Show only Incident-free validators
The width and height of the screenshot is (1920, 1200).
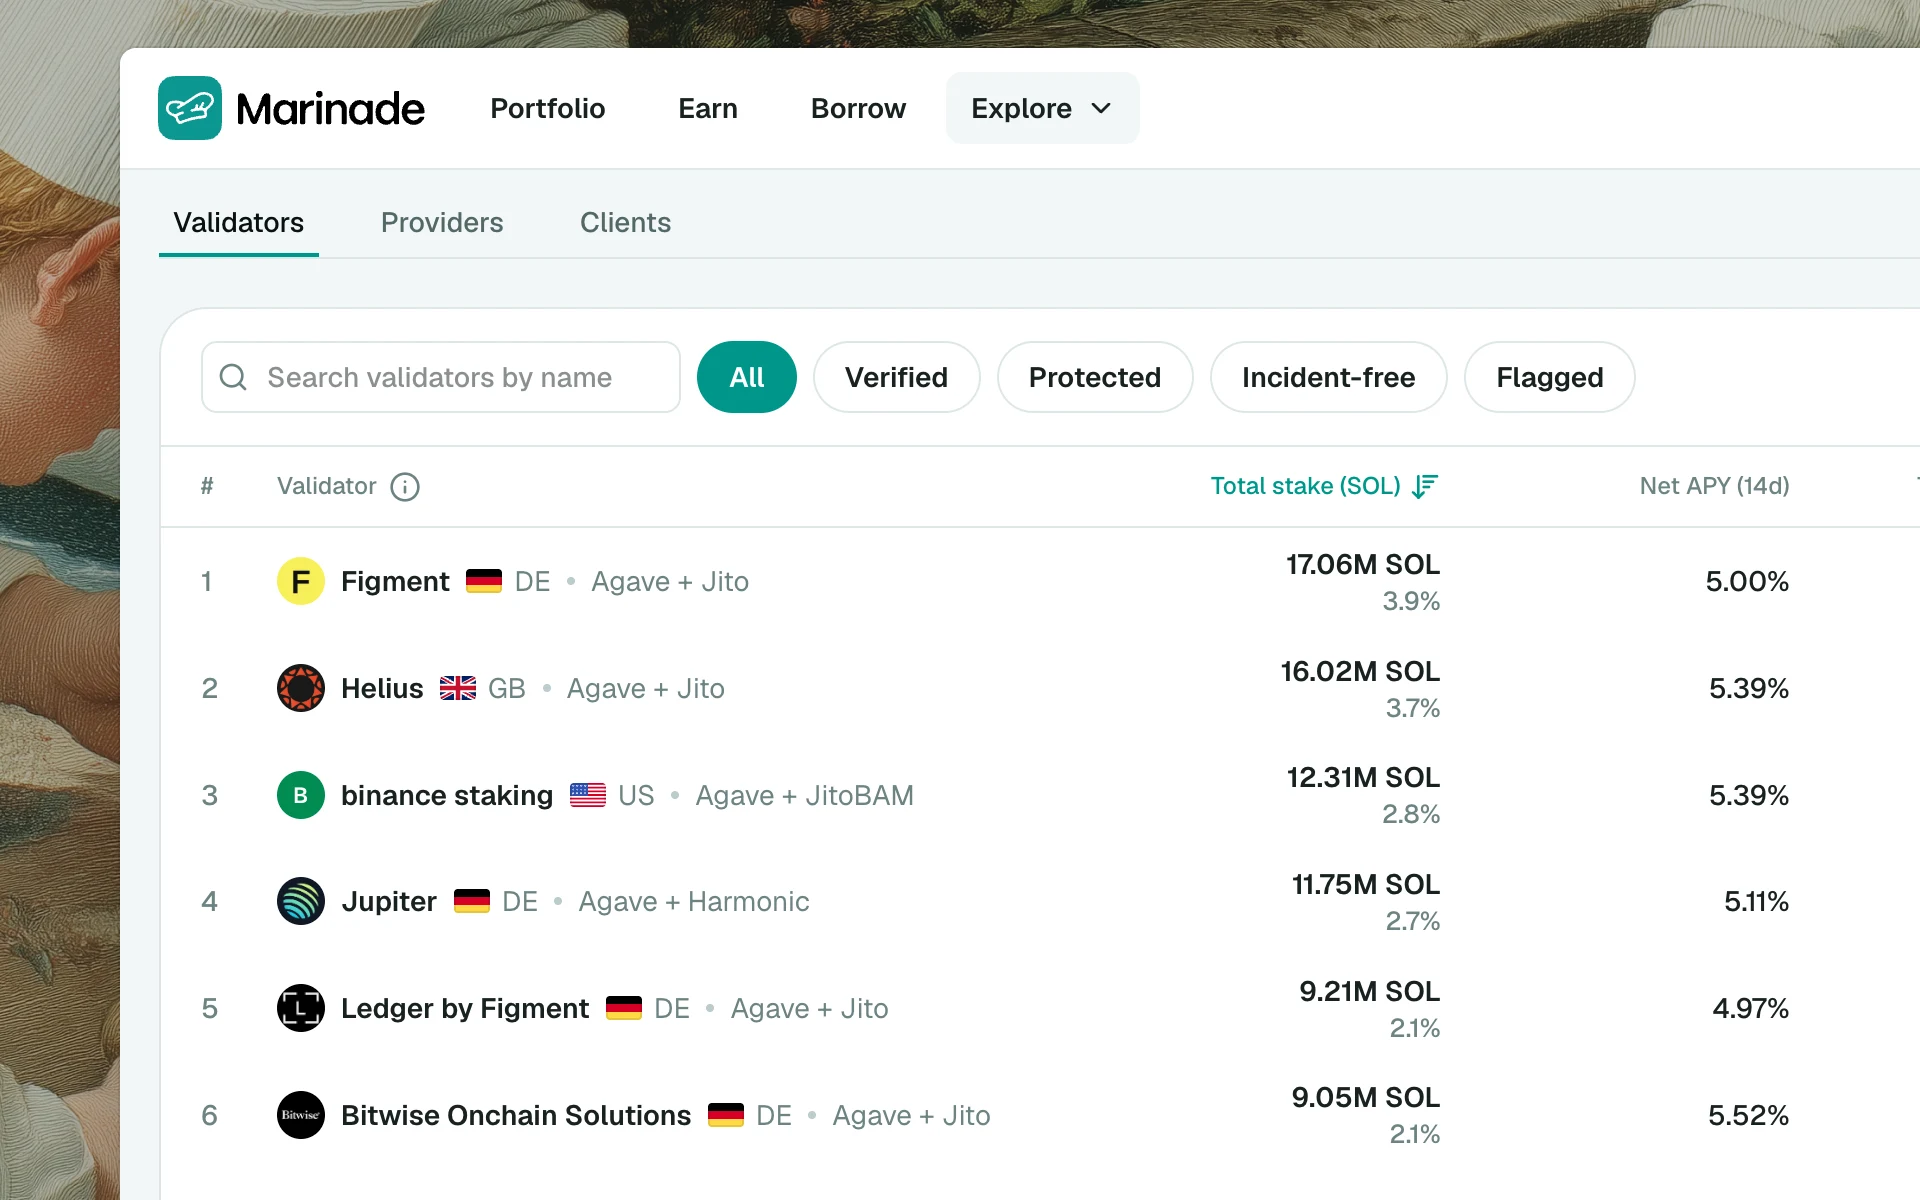[1329, 377]
